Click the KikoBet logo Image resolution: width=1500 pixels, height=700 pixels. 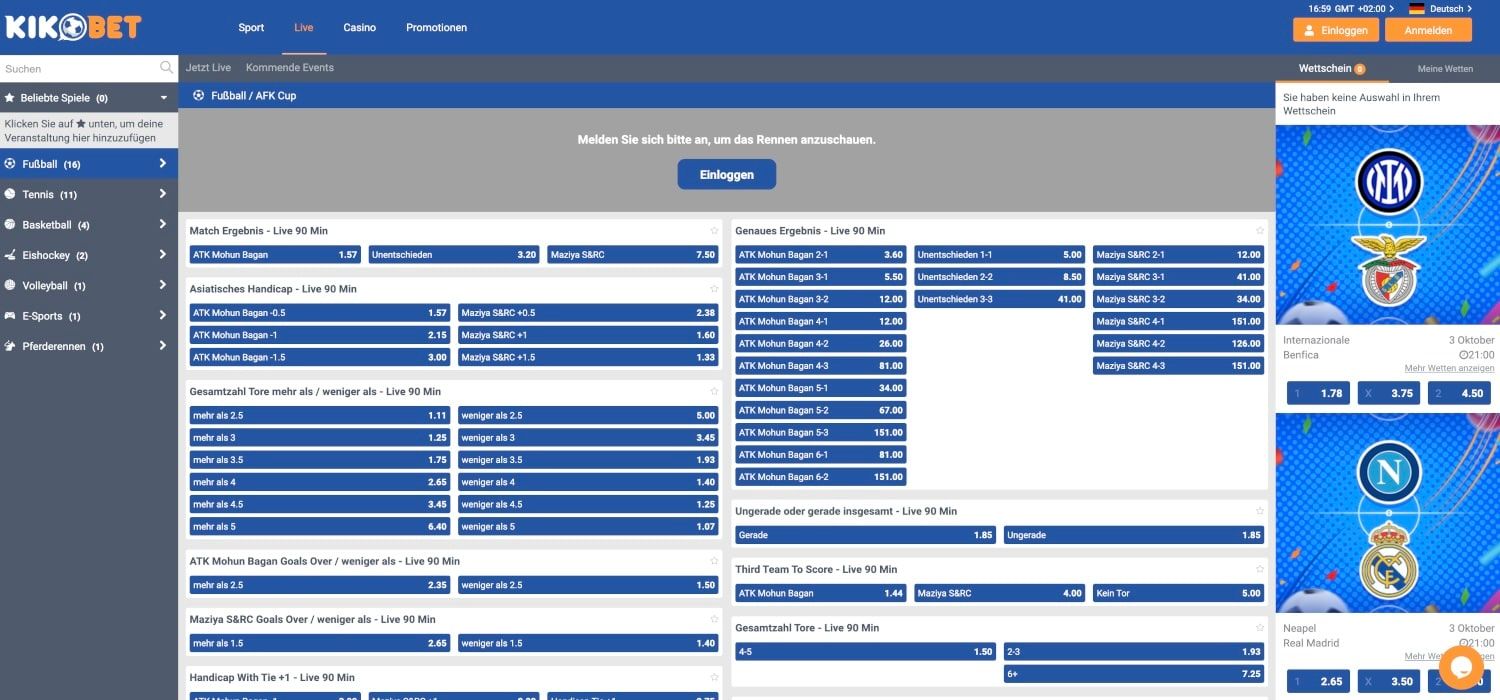tap(73, 27)
